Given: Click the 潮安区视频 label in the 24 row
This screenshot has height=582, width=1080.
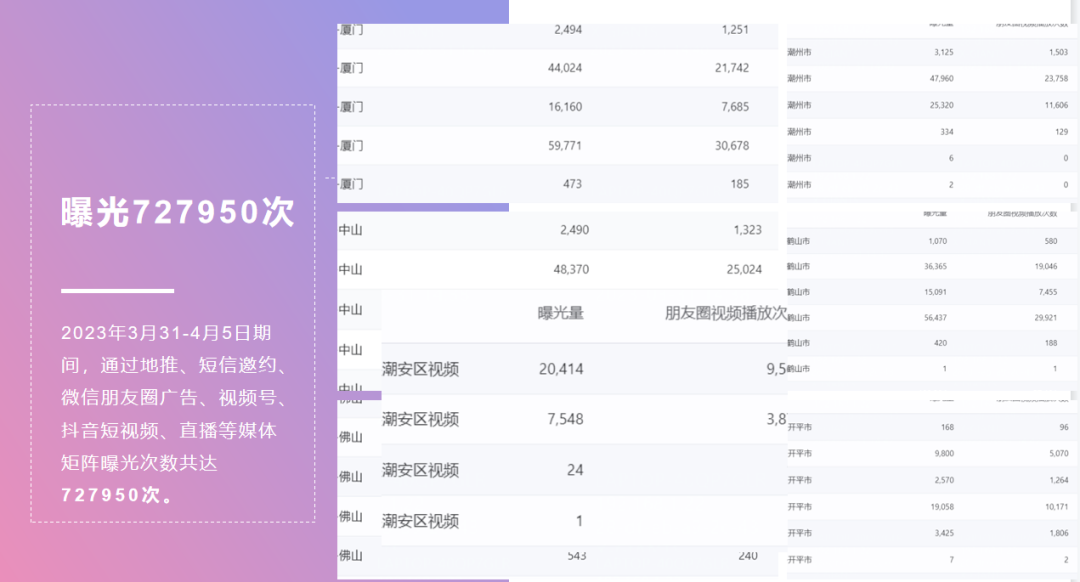Looking at the screenshot, I should [x=420, y=470].
